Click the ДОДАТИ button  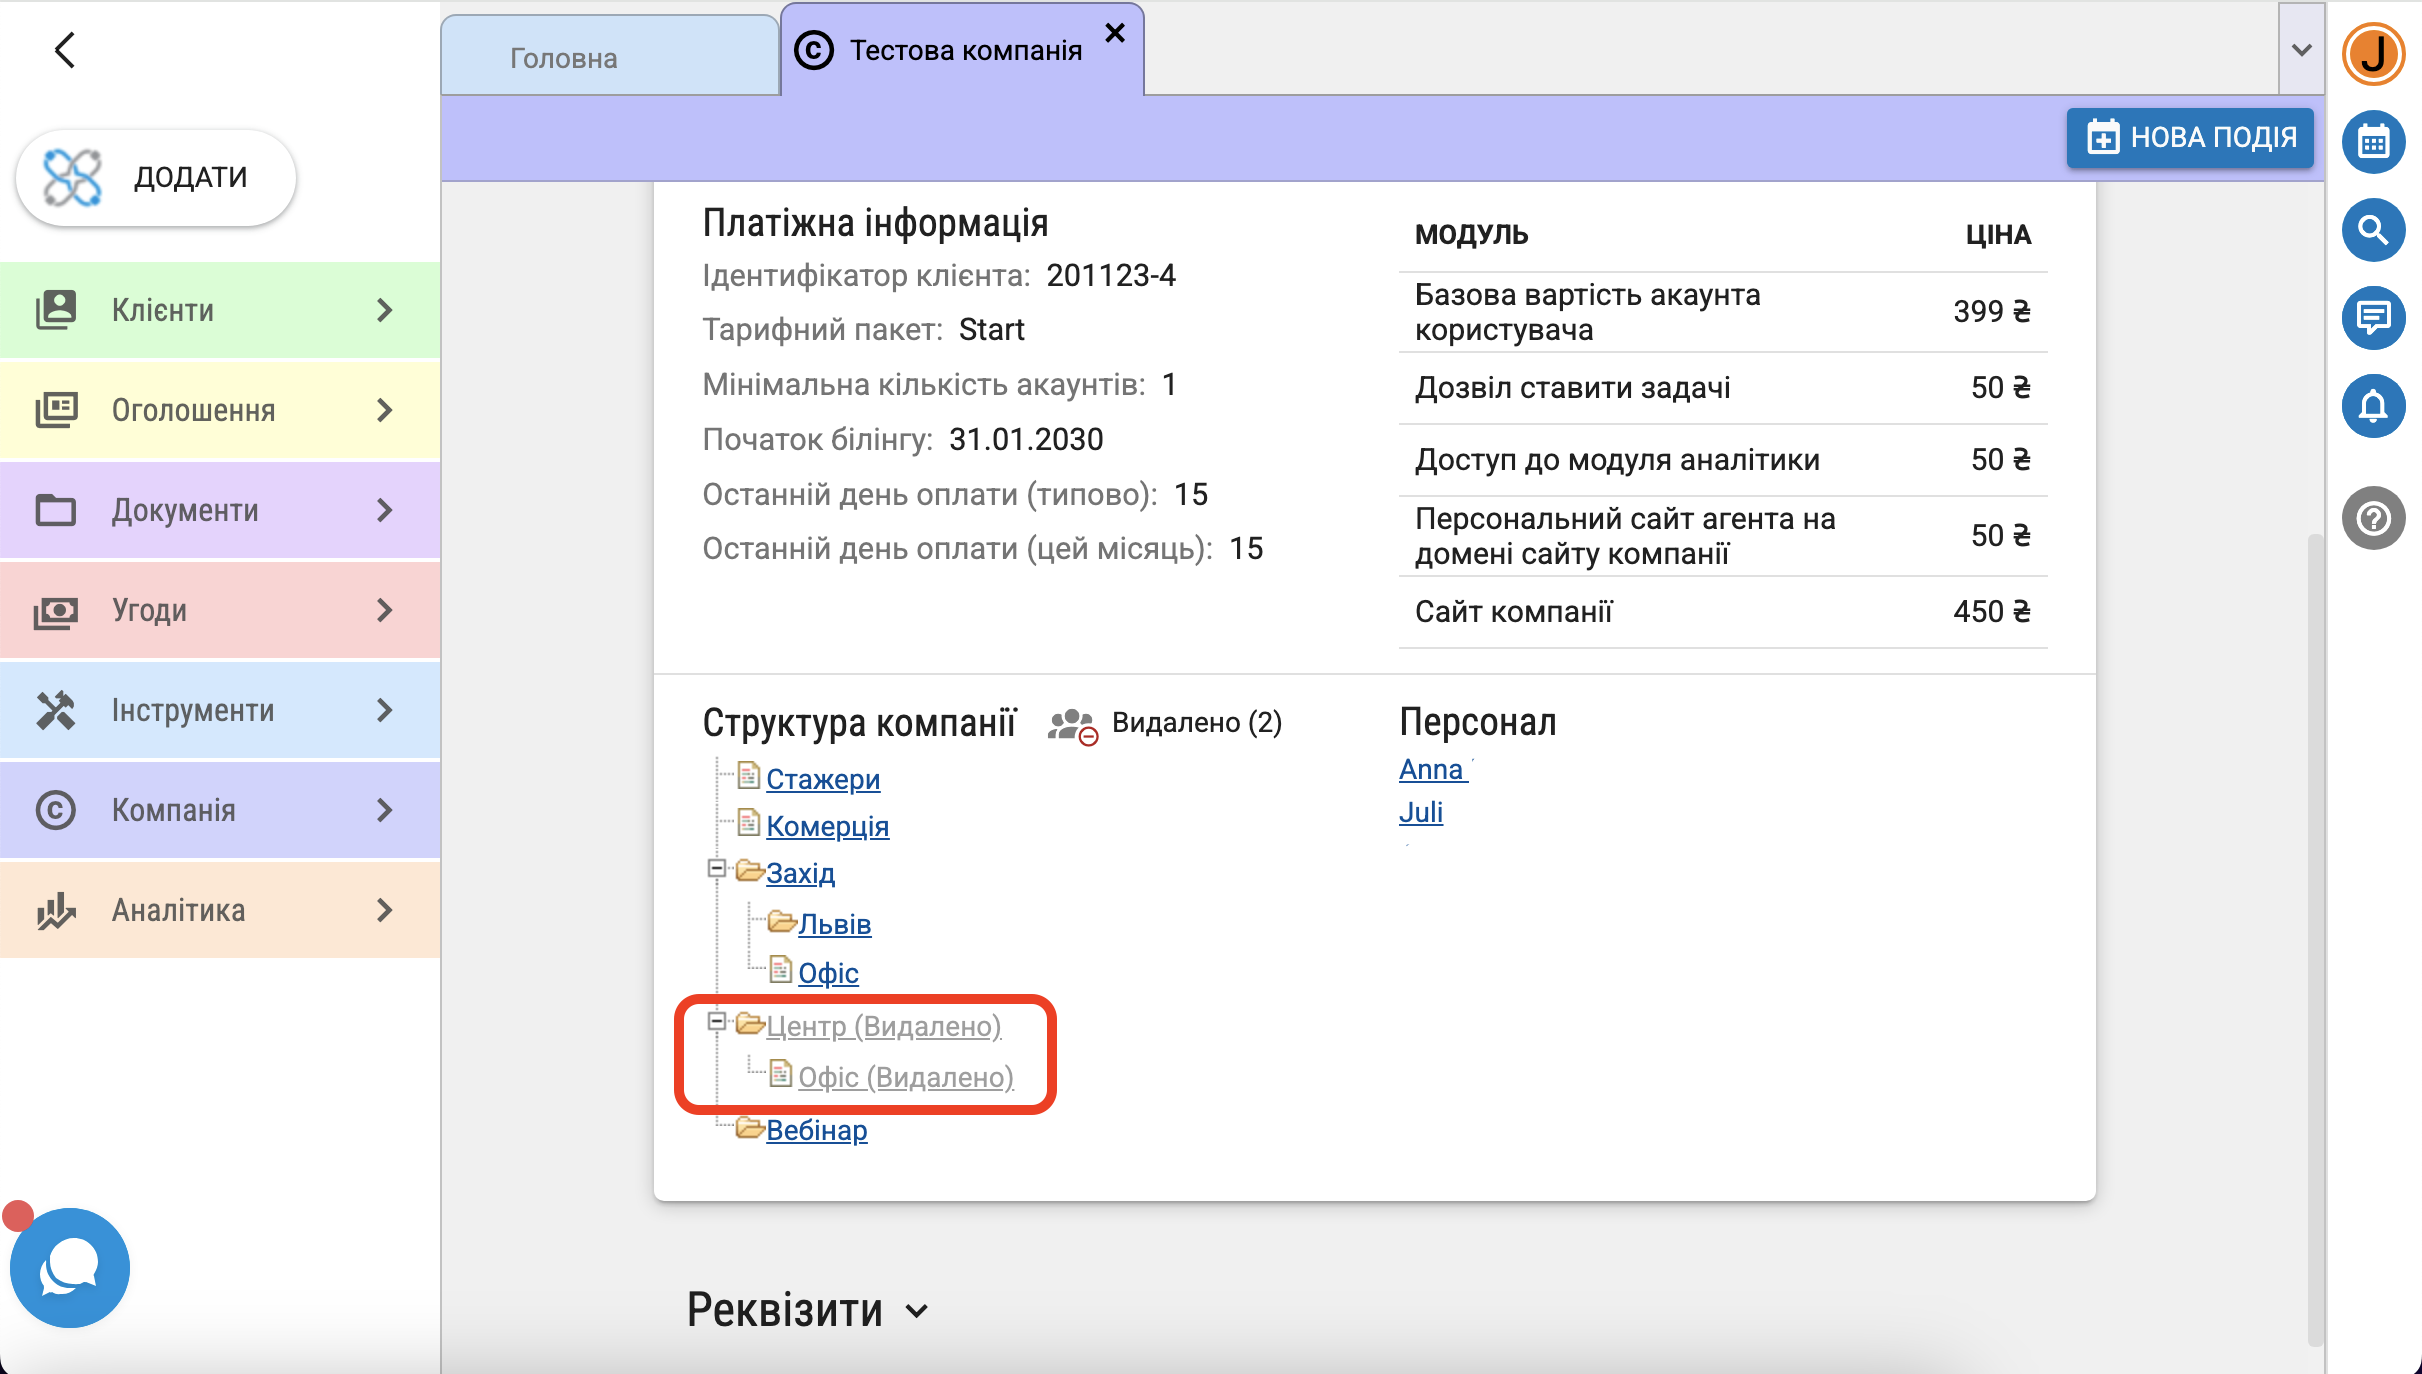[x=156, y=177]
